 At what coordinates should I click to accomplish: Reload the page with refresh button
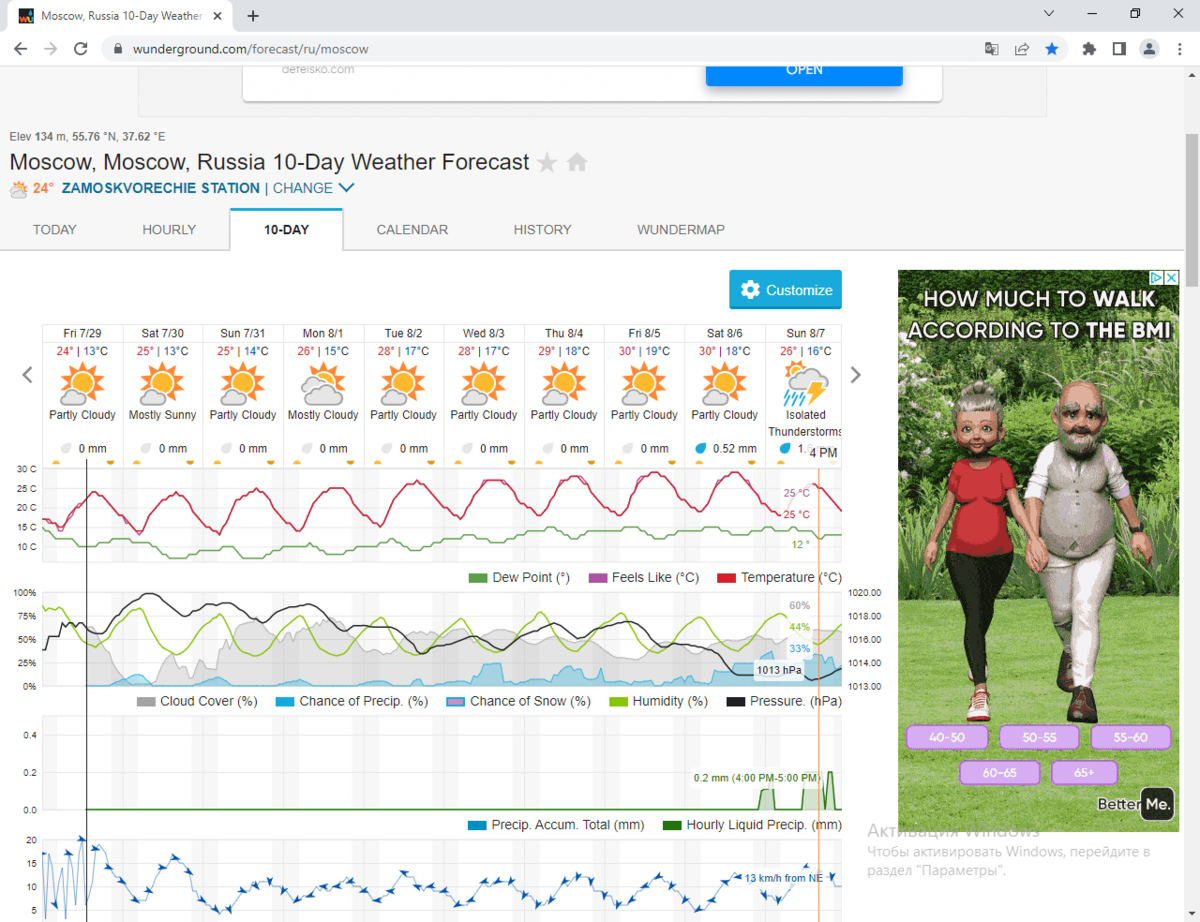coord(81,48)
